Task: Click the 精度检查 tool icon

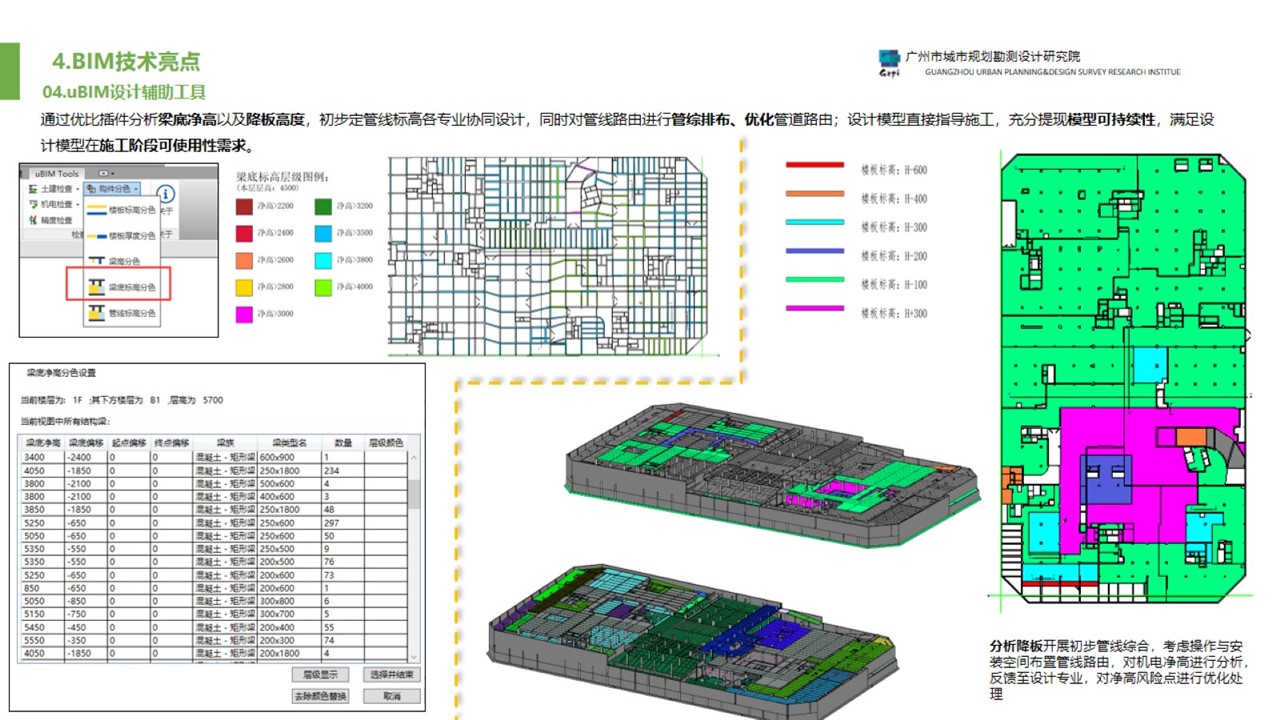Action: 32,220
